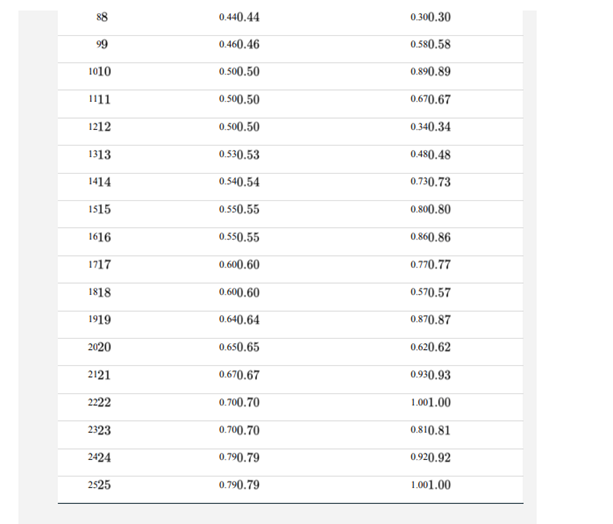Click the row number 14 cell

(x=100, y=182)
